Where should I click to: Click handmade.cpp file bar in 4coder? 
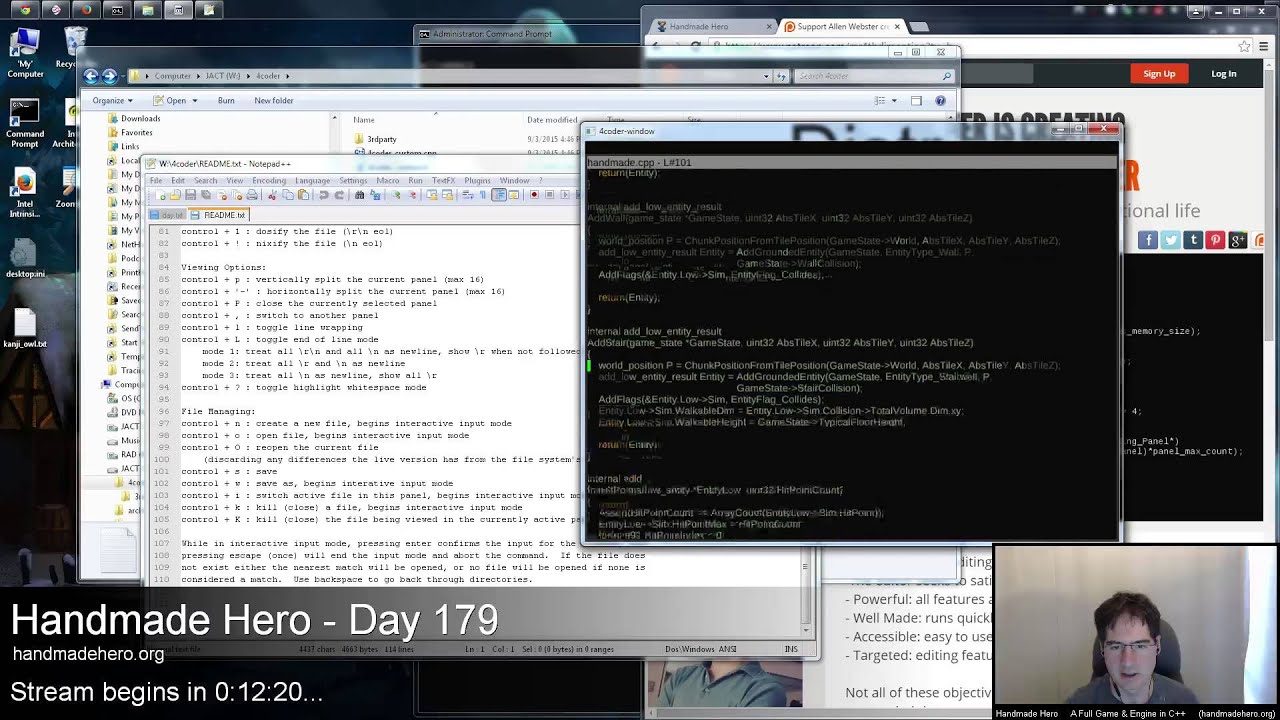[851, 162]
